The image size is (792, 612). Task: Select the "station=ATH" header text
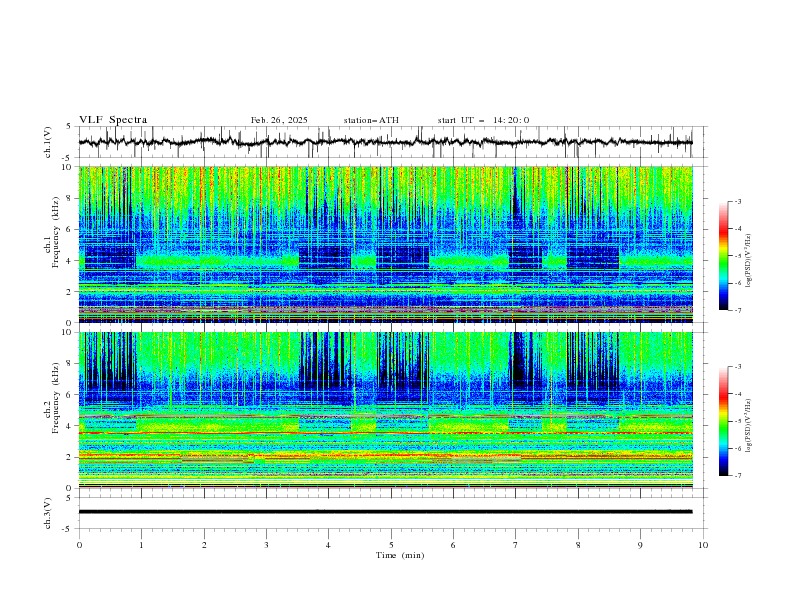pos(371,120)
